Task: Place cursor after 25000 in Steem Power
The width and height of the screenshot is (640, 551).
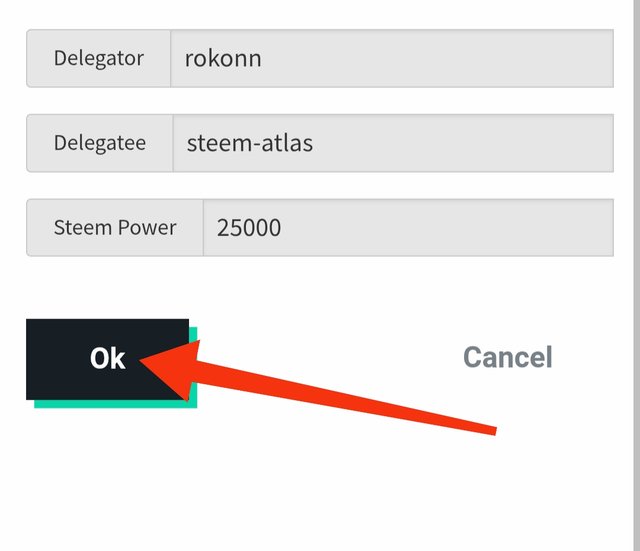Action: click(284, 228)
